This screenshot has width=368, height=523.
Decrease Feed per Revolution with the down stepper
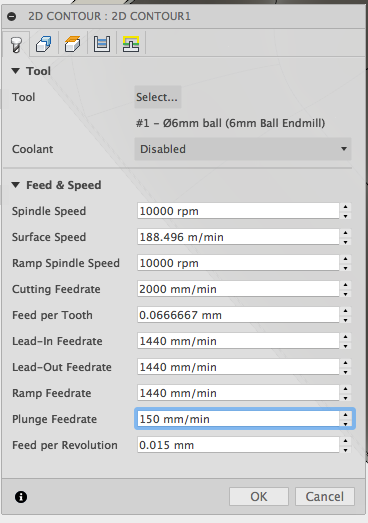tap(346, 450)
